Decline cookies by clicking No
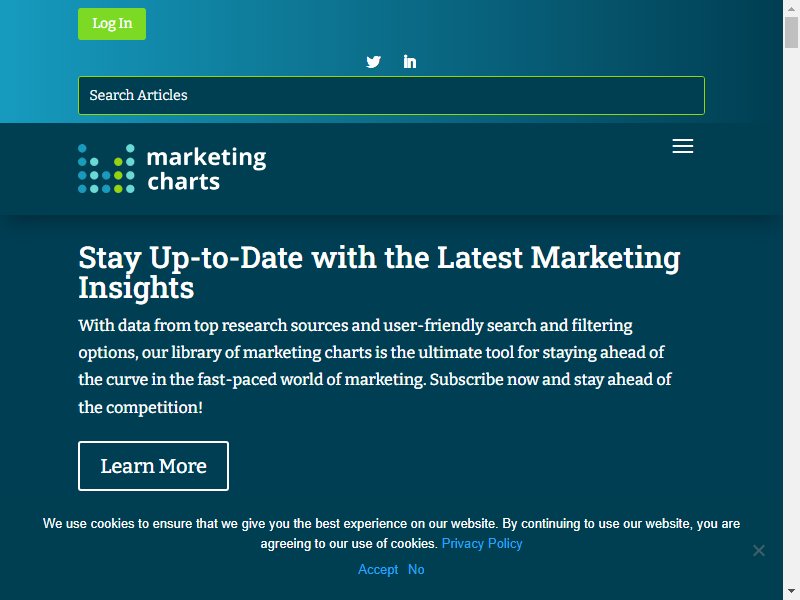Viewport: 800px width, 600px height. tap(416, 569)
